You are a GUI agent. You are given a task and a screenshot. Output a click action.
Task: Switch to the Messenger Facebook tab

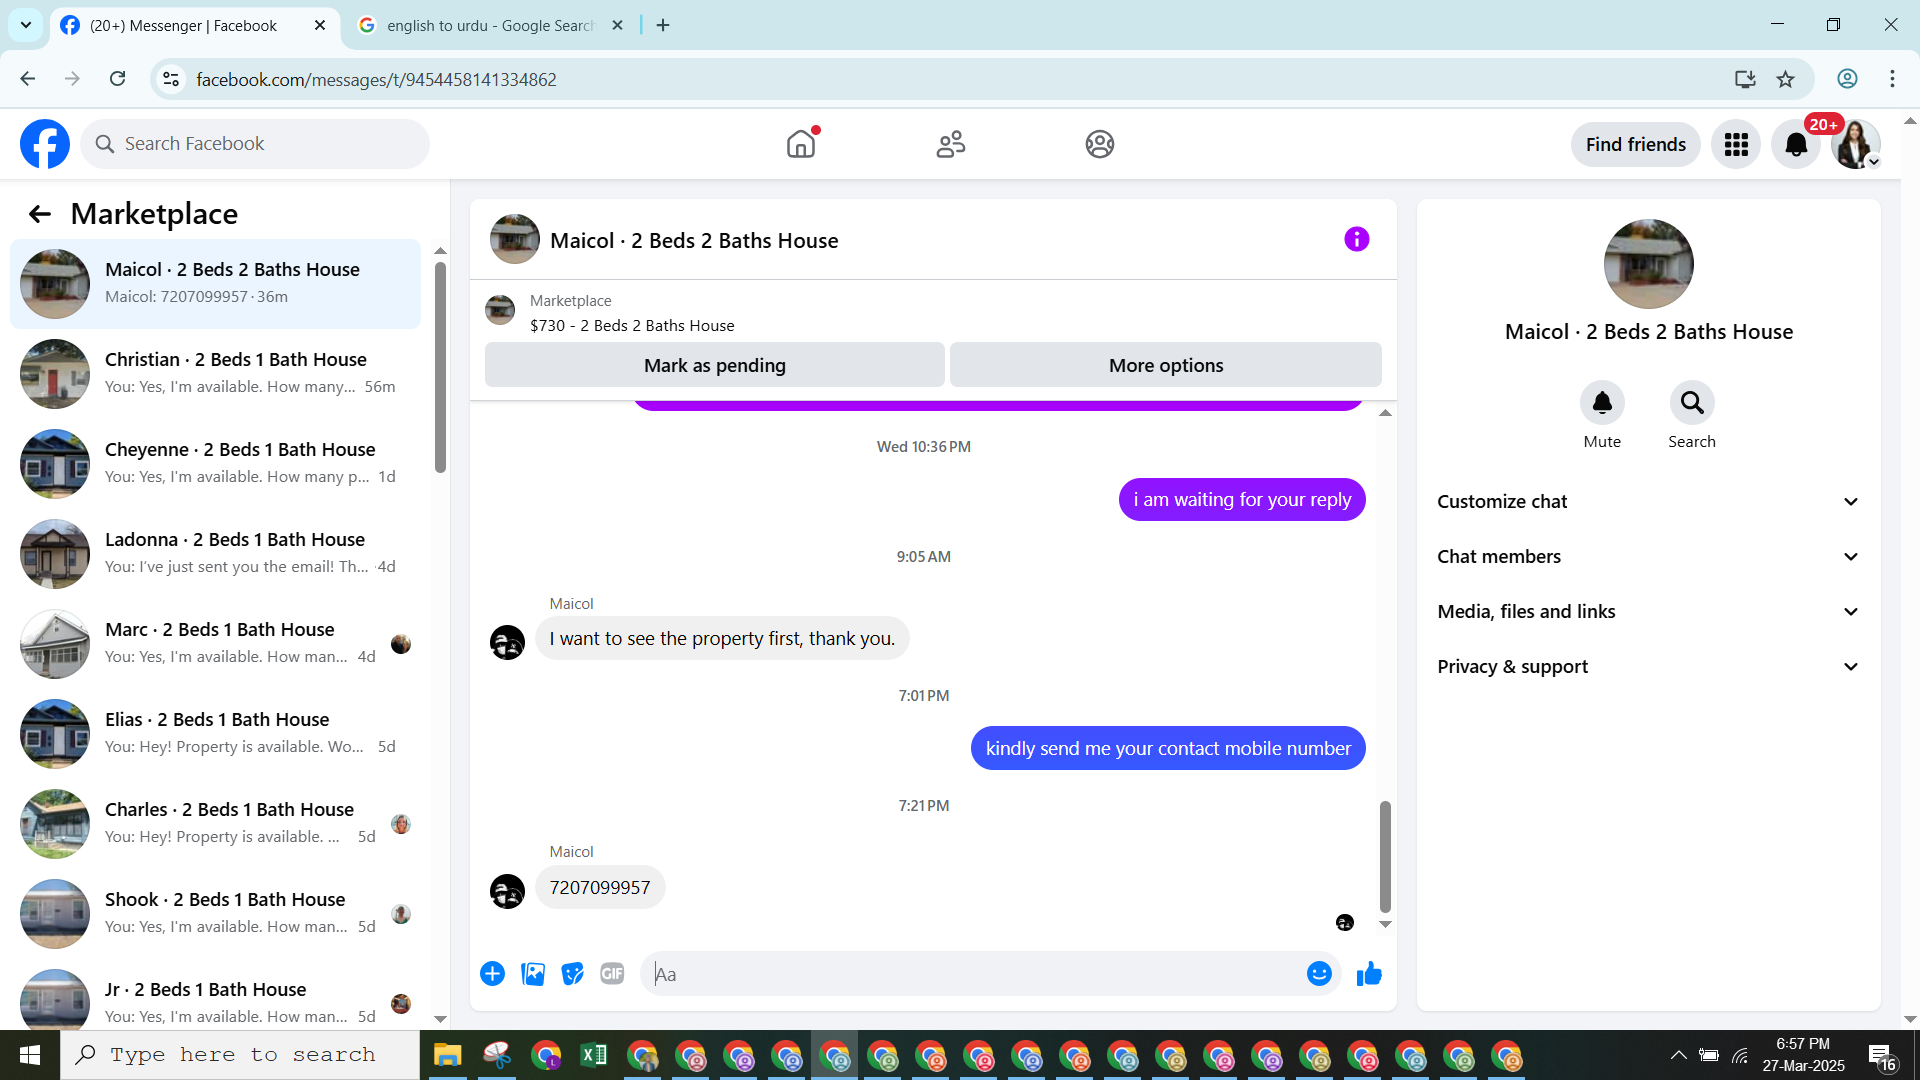(x=194, y=26)
